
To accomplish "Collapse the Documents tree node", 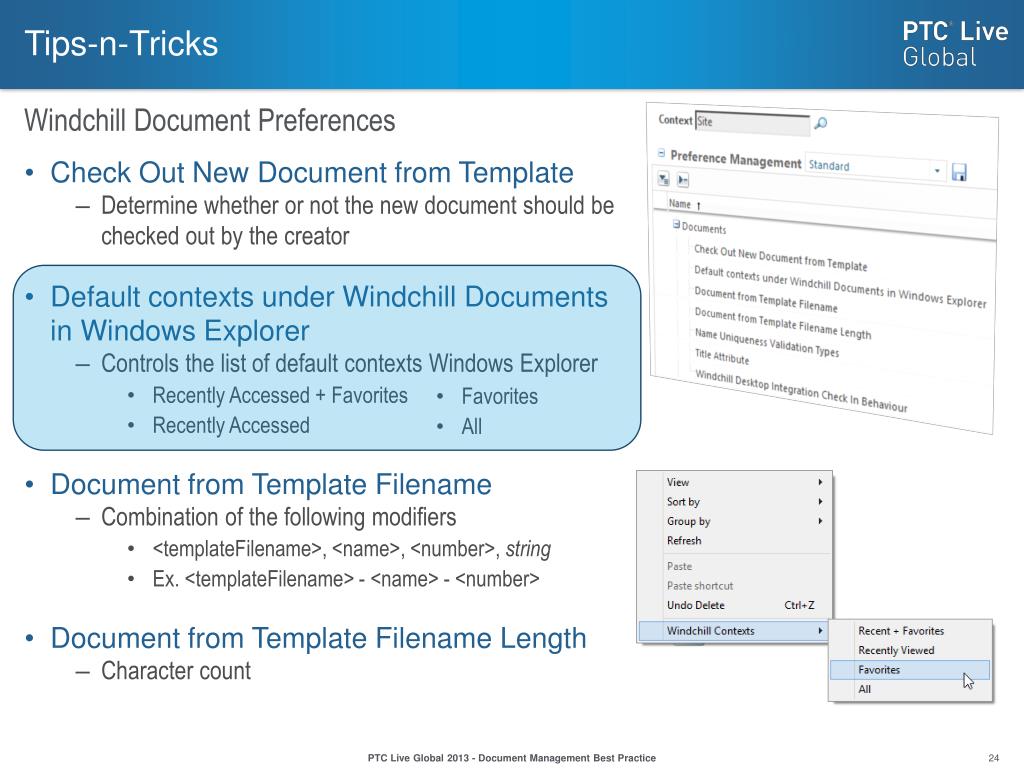I will click(677, 225).
